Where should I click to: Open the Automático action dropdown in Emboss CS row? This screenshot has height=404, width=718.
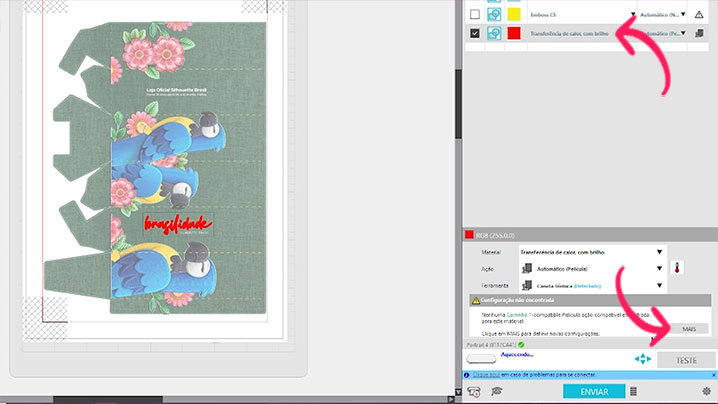[683, 14]
